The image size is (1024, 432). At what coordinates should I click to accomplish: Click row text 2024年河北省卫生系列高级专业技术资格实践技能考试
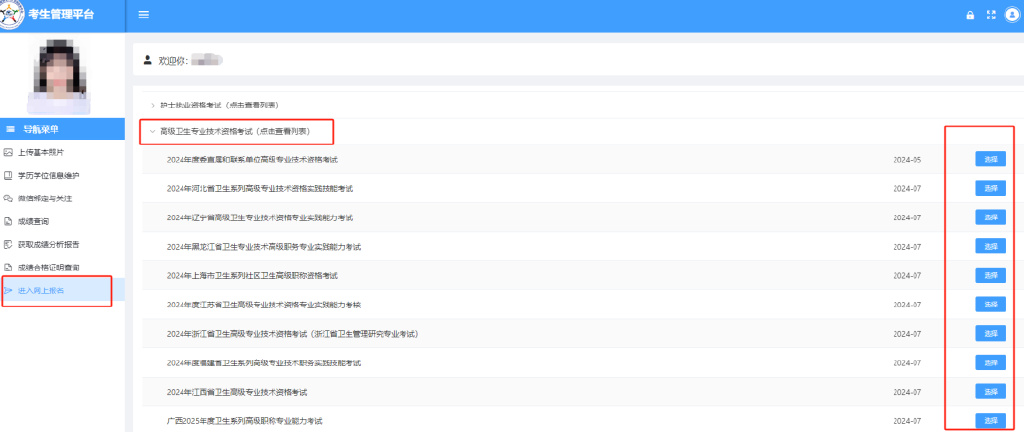click(x=260, y=189)
